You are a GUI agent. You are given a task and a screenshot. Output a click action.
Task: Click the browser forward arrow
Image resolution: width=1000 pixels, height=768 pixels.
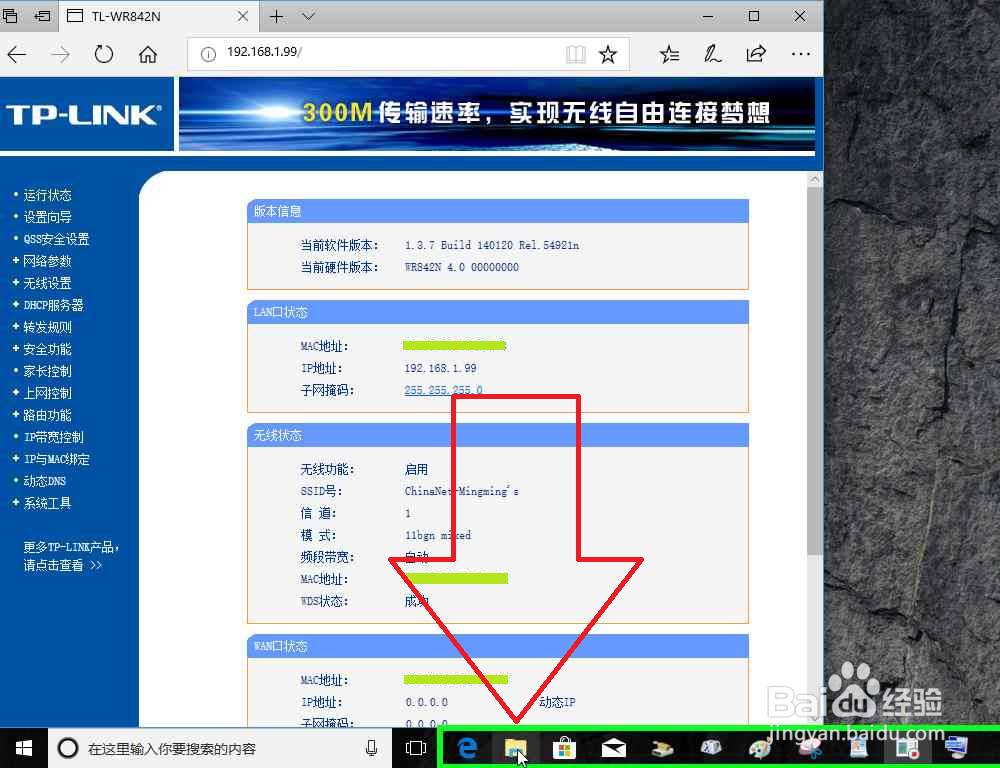coord(61,55)
